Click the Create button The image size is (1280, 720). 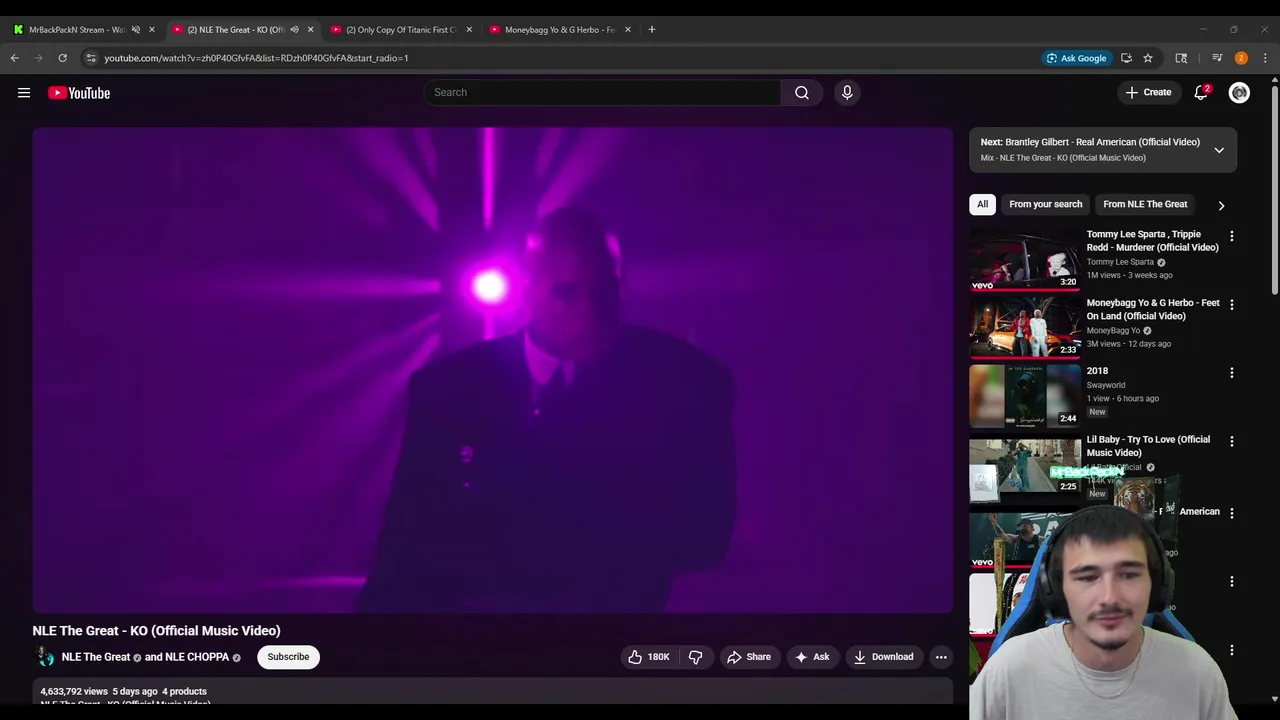pos(1148,92)
